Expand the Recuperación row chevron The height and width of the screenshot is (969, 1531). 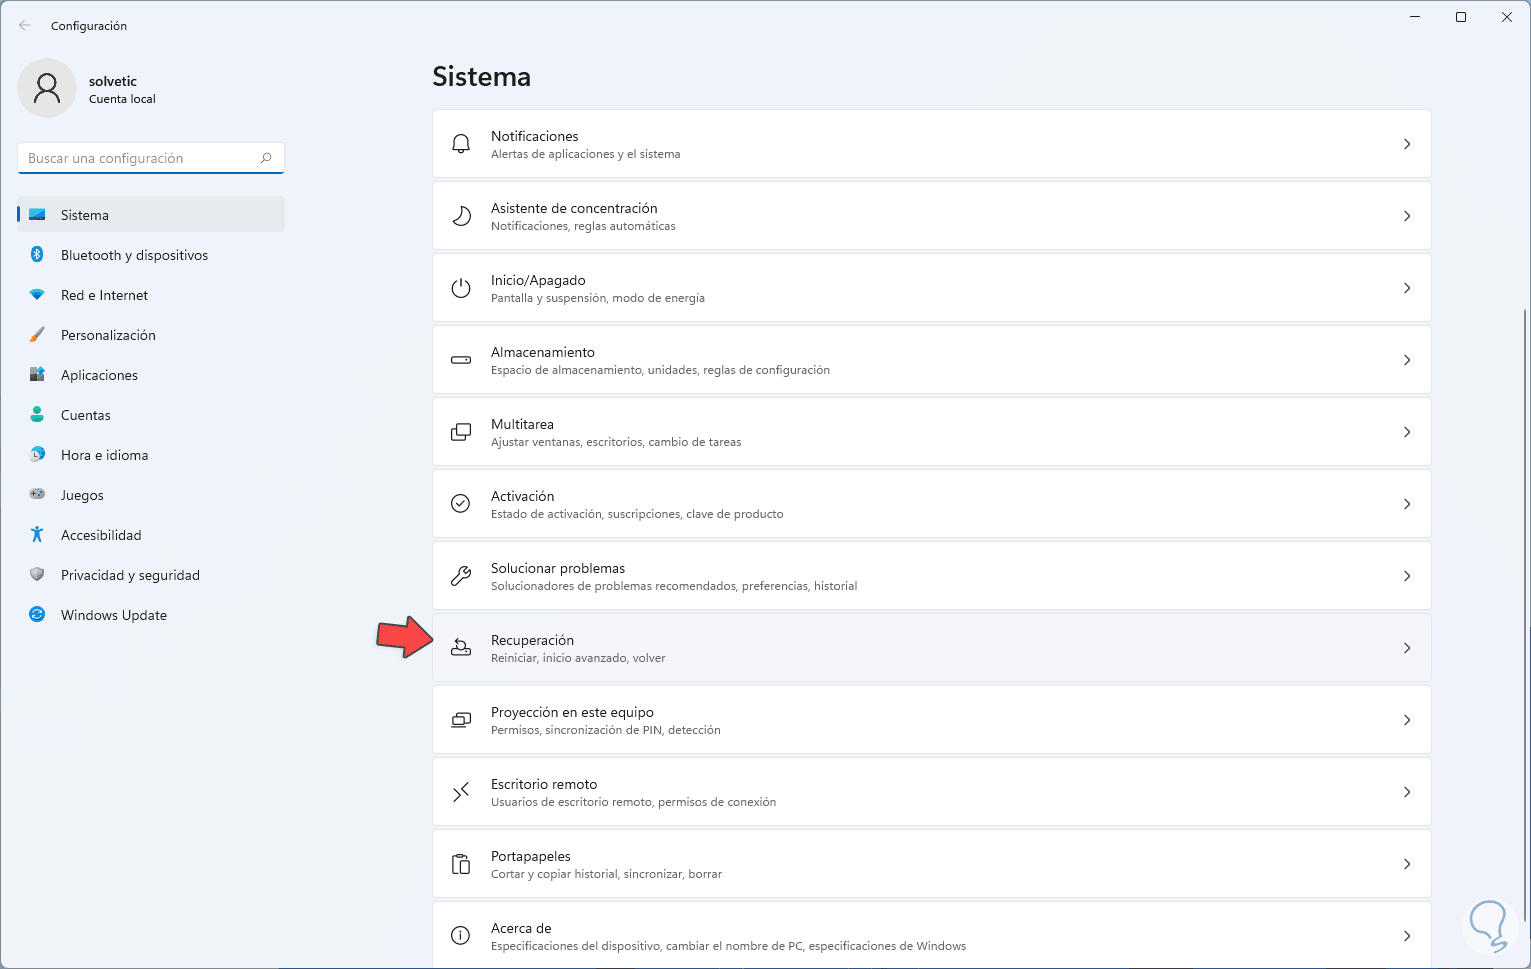(x=1407, y=648)
